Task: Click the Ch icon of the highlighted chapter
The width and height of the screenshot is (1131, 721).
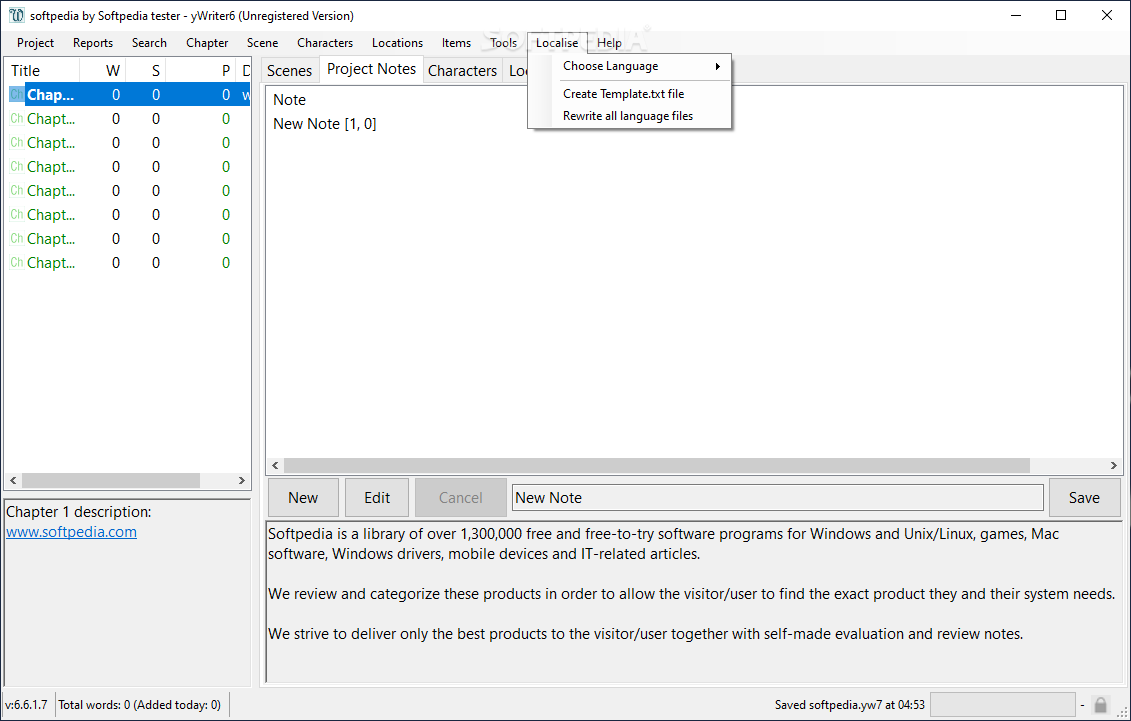Action: [17, 94]
